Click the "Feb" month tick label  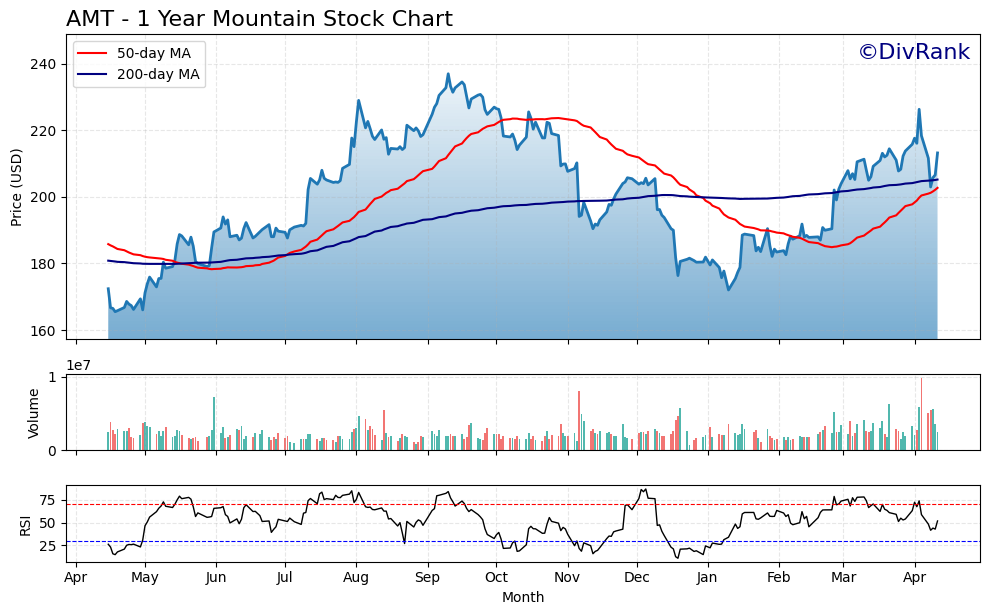(x=778, y=578)
